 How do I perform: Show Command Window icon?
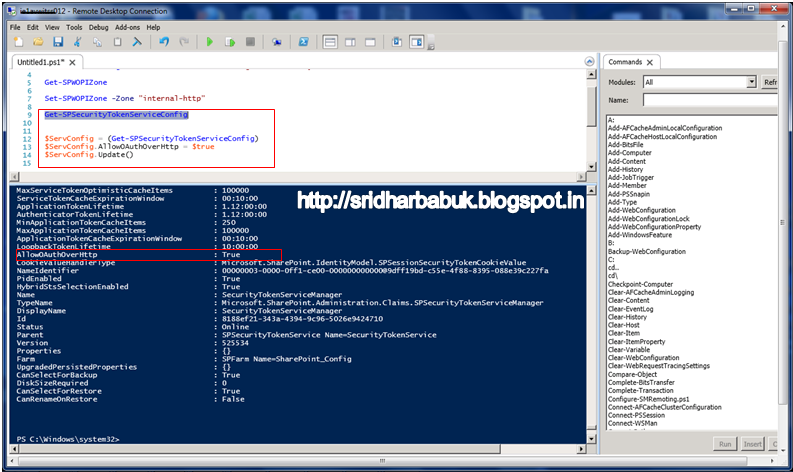point(397,42)
